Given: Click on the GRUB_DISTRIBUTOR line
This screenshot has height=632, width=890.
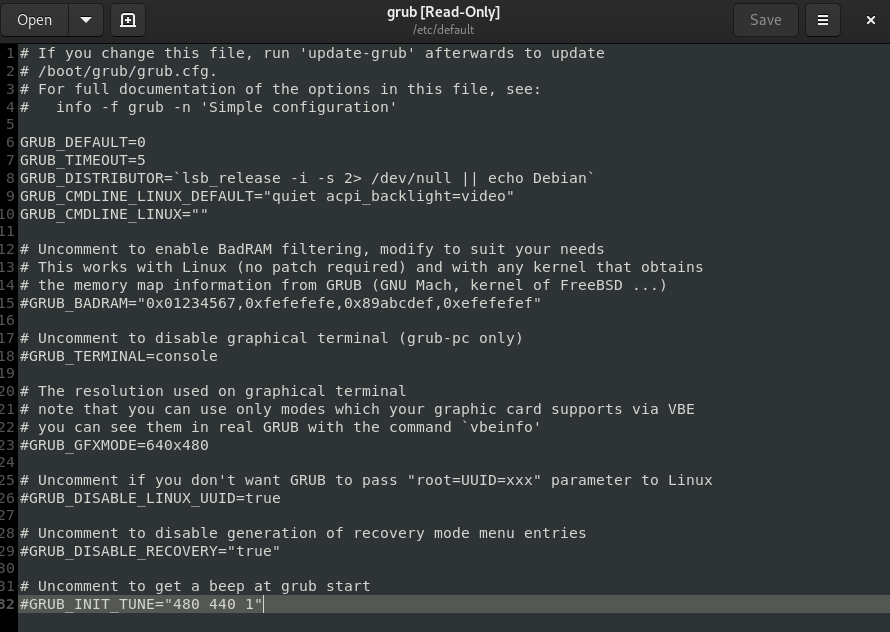Looking at the screenshot, I should [307, 178].
